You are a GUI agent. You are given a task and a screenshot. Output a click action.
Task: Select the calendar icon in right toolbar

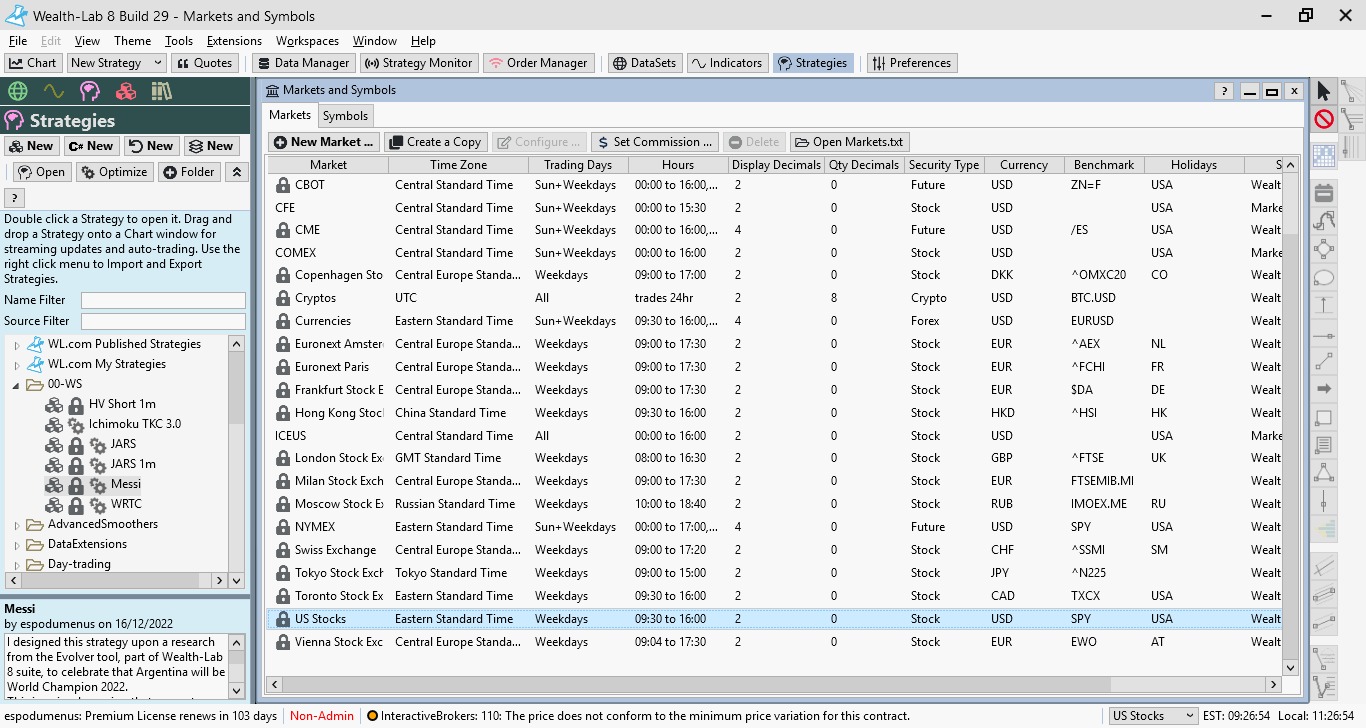click(1324, 193)
